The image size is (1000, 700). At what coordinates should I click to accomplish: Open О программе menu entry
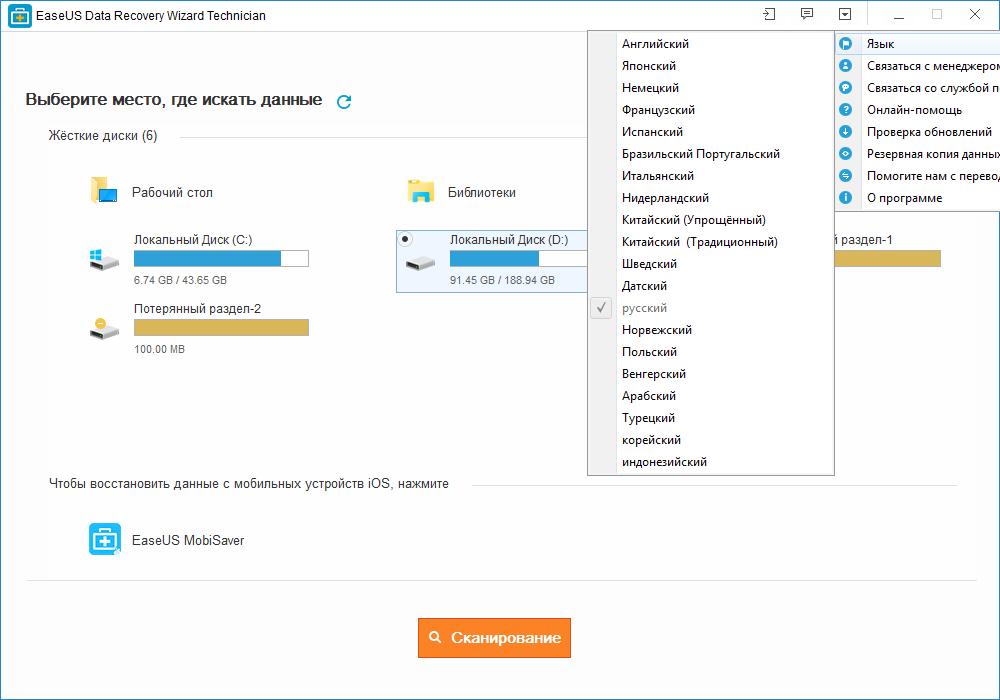[918, 198]
